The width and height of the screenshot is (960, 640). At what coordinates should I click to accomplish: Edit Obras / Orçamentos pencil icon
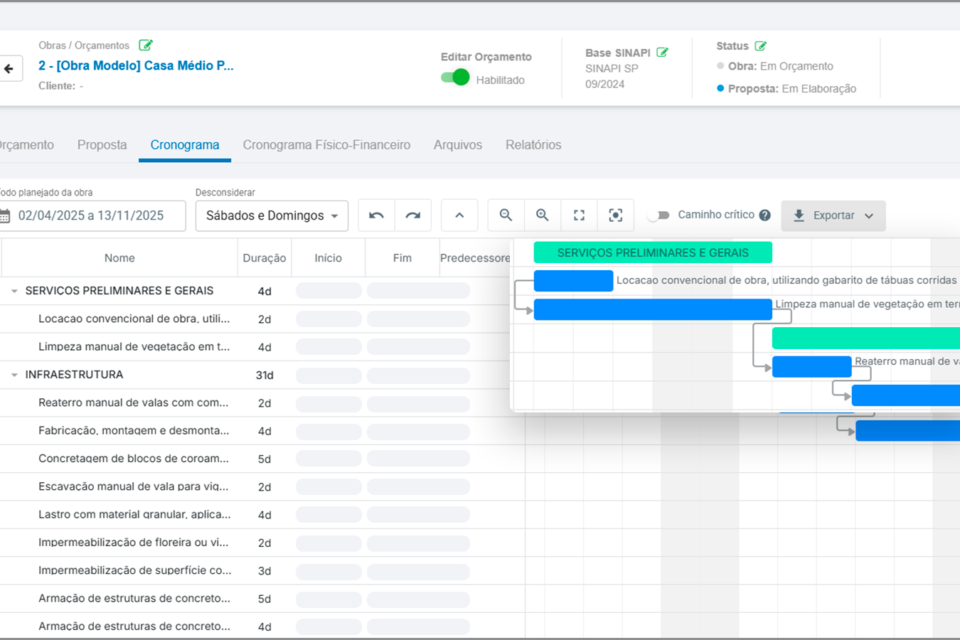[x=145, y=45]
